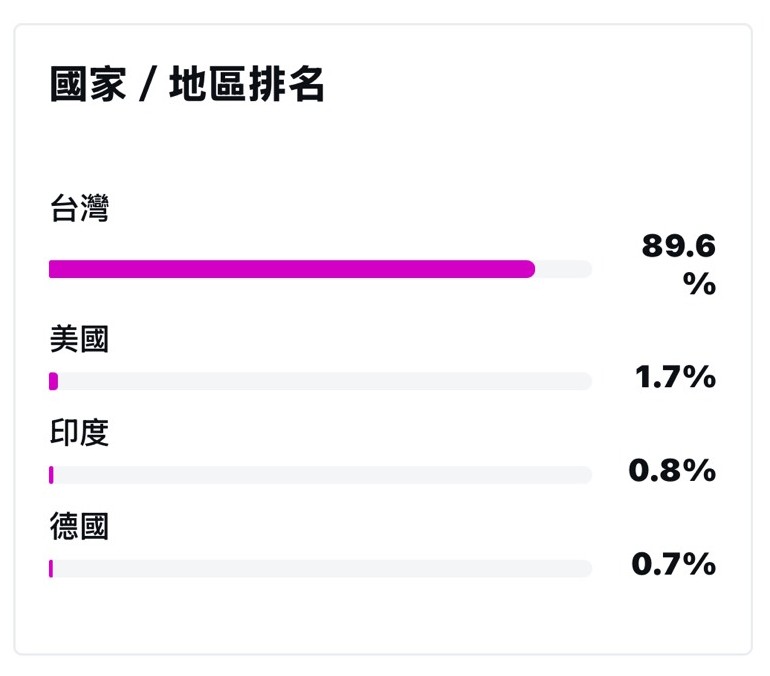Click the 0.8% value
This screenshot has width=770, height=676.
point(672,470)
